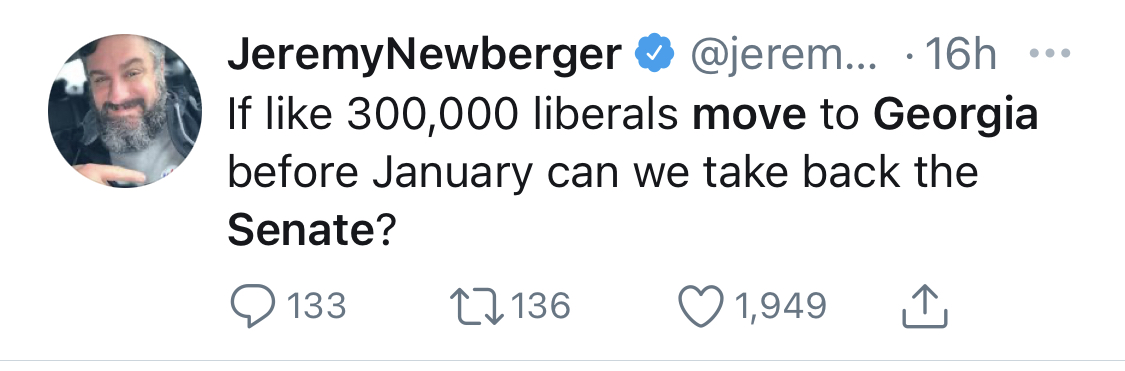The image size is (1125, 371).
Task: View the 1,949 likes count
Action: (x=780, y=306)
